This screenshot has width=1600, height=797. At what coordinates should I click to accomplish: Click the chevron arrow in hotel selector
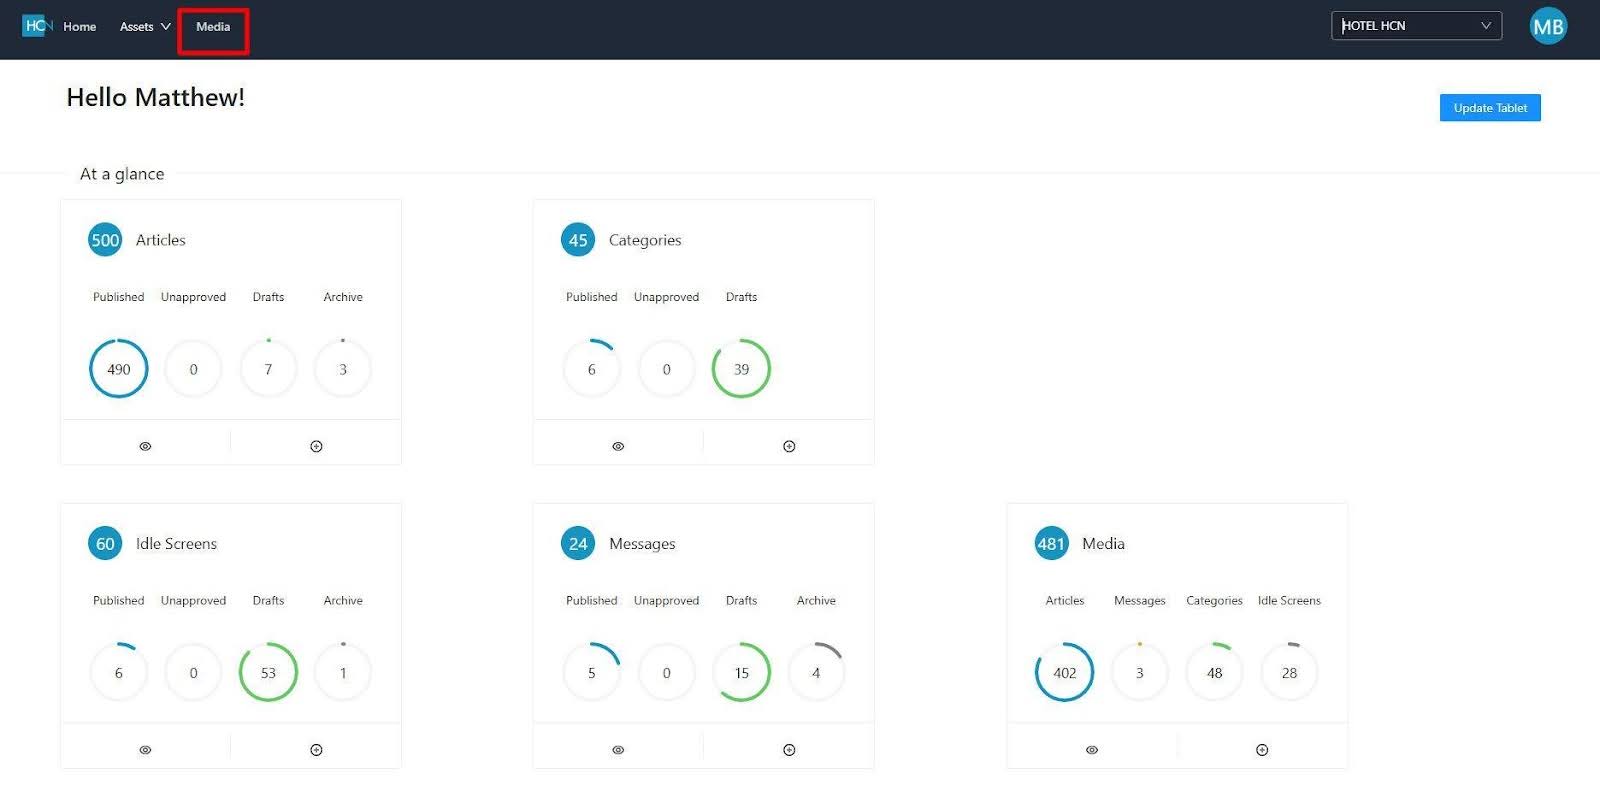pyautogui.click(x=1486, y=26)
